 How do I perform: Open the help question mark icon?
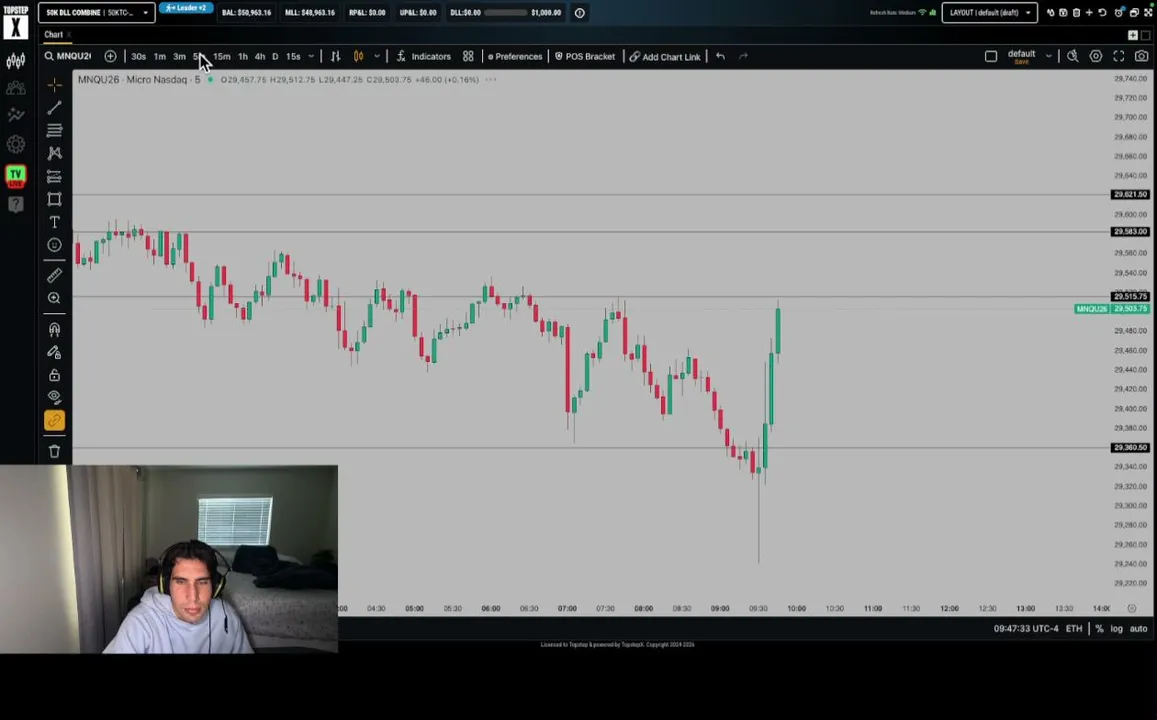15,204
